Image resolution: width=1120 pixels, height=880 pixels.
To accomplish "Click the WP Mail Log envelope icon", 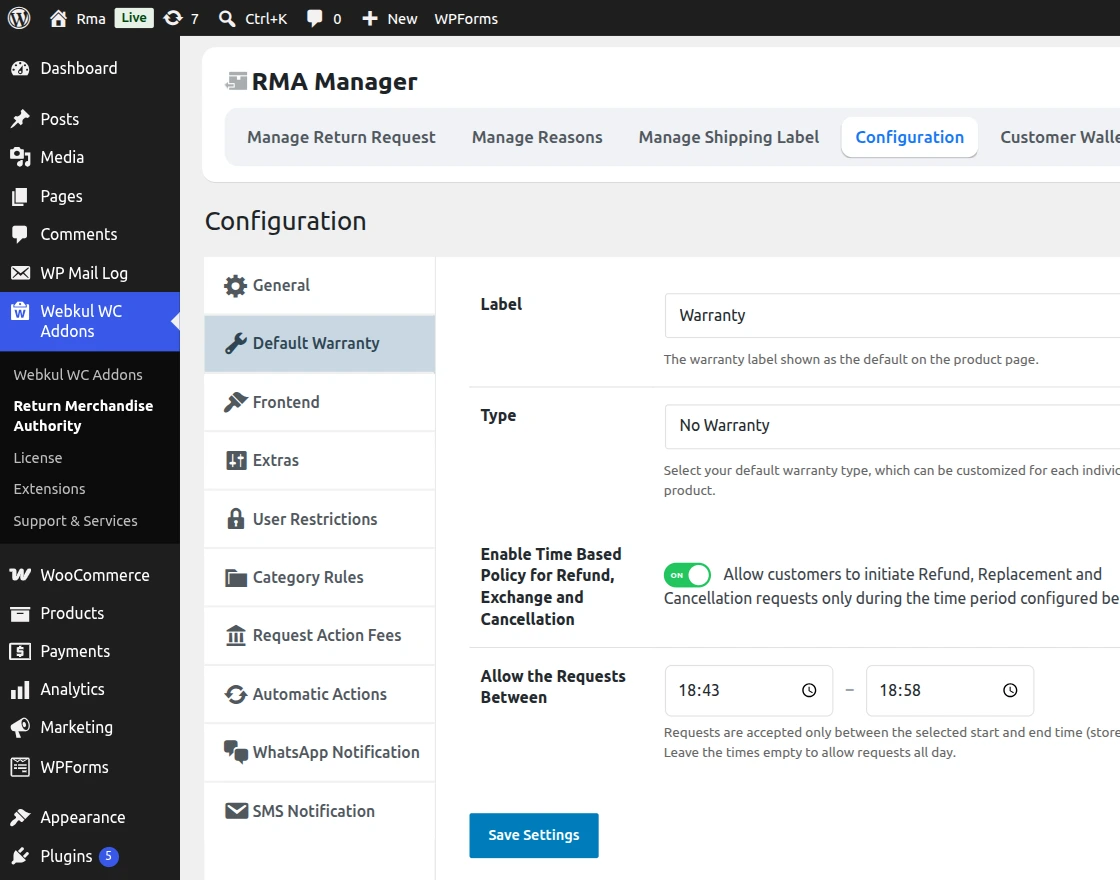I will pos(20,273).
